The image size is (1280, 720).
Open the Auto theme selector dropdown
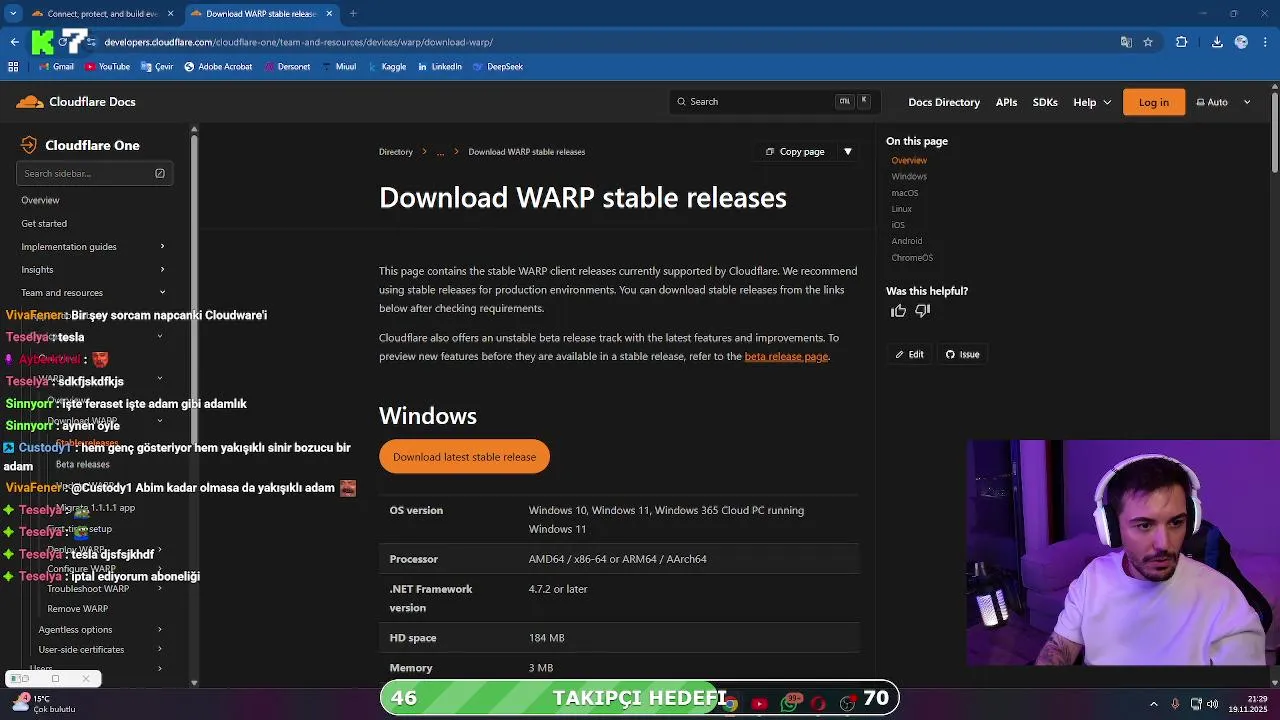[1224, 102]
